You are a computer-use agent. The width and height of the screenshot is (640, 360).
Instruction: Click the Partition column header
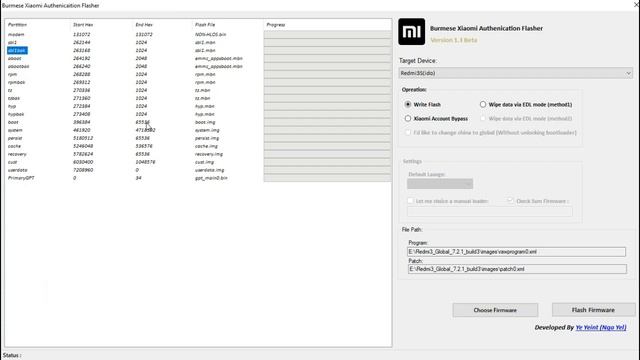click(x=17, y=25)
